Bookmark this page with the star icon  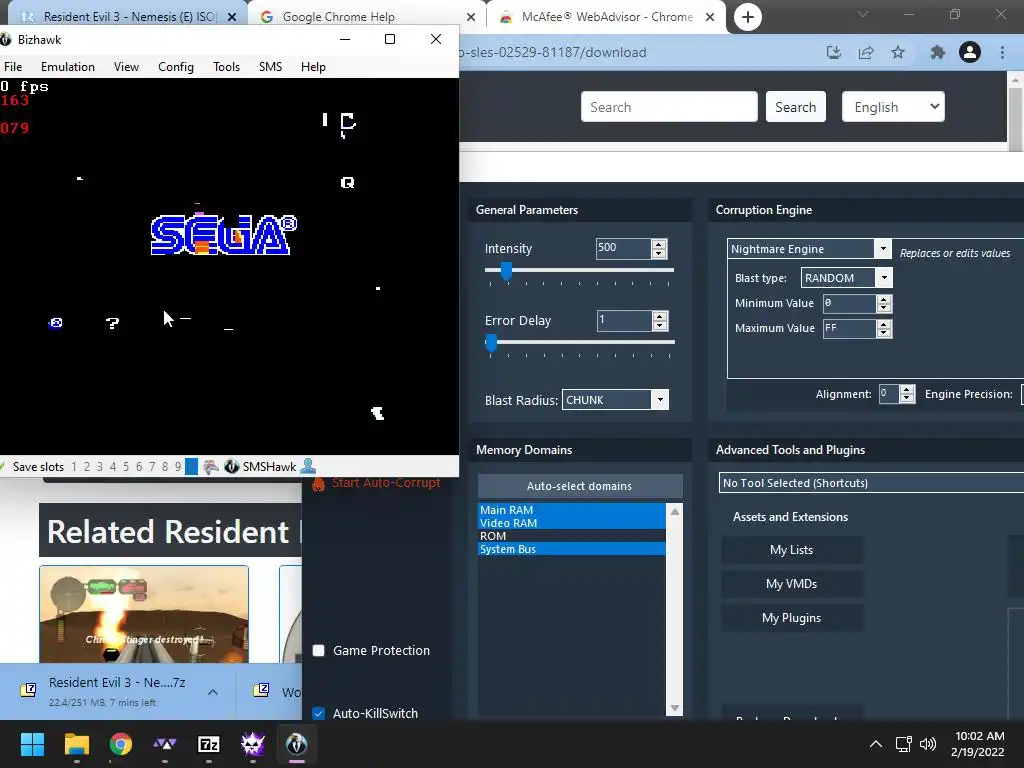(898, 52)
